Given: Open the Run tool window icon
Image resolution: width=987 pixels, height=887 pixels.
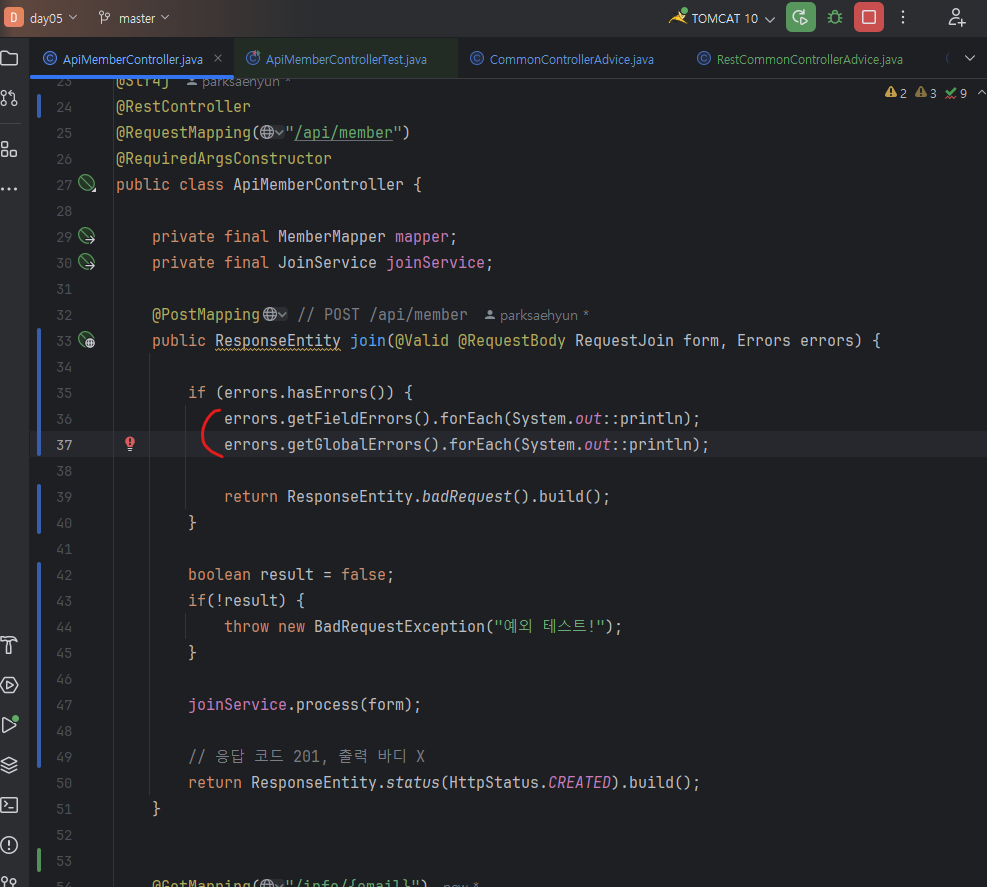Looking at the screenshot, I should point(9,725).
